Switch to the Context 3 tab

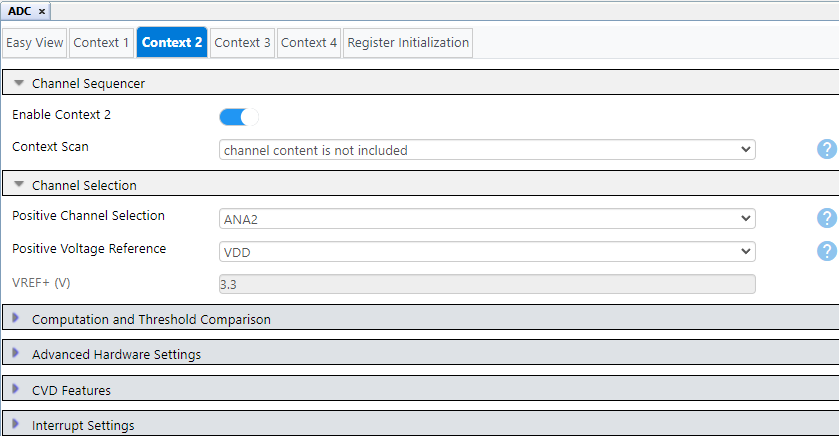(x=243, y=43)
